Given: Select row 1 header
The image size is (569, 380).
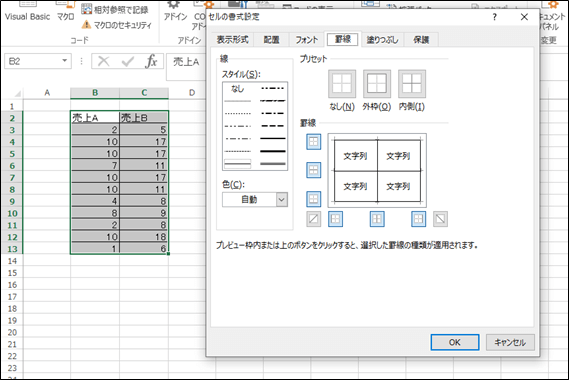Looking at the screenshot, I should click(x=12, y=106).
